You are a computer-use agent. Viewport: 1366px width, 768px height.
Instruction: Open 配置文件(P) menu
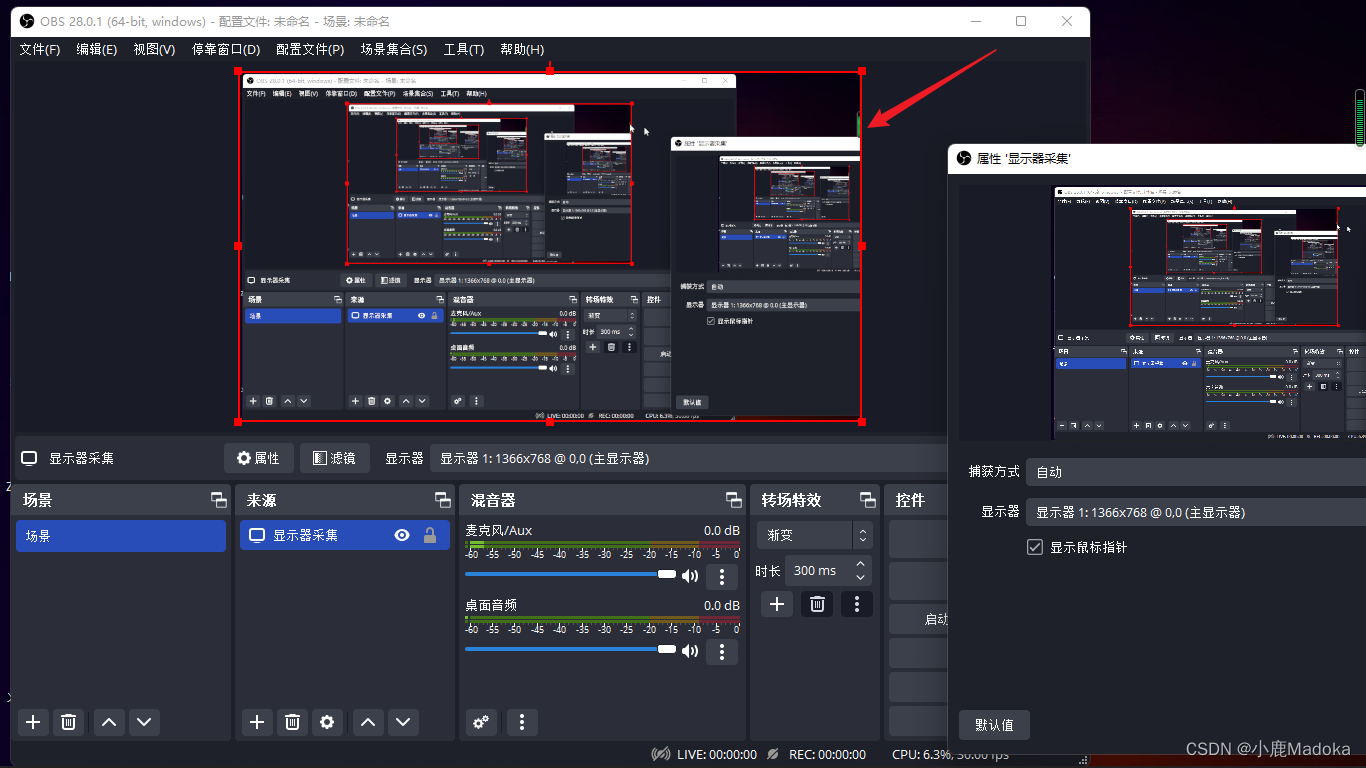coord(310,49)
